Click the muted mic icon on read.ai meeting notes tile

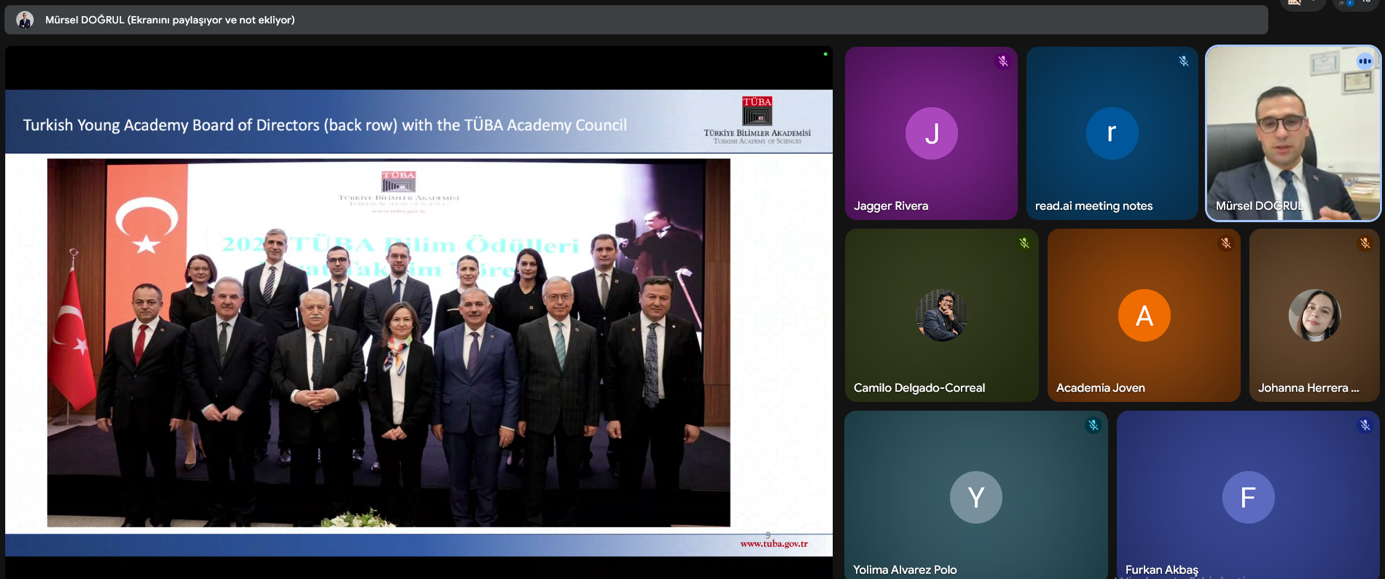1183,61
